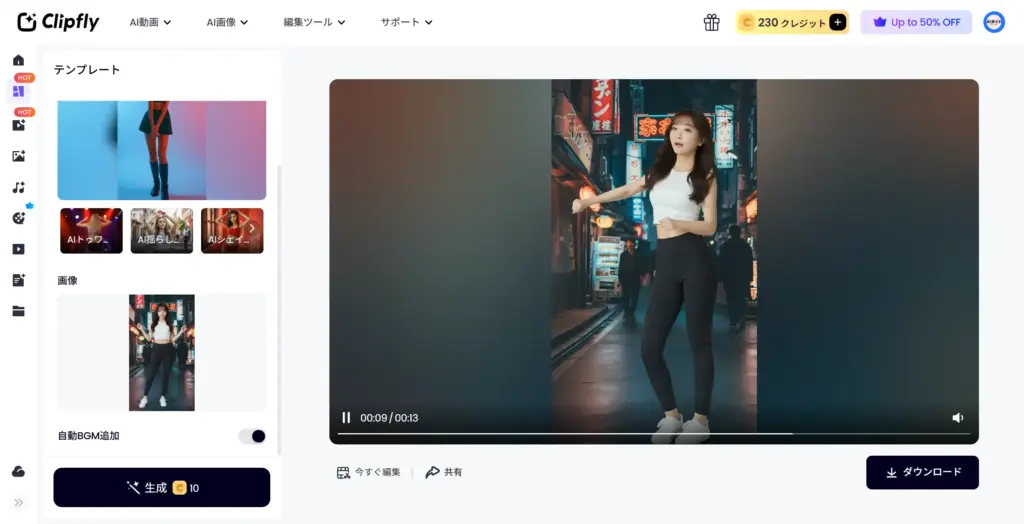Add credits with the plus icon
Viewport: 1024px width, 524px height.
tap(837, 22)
